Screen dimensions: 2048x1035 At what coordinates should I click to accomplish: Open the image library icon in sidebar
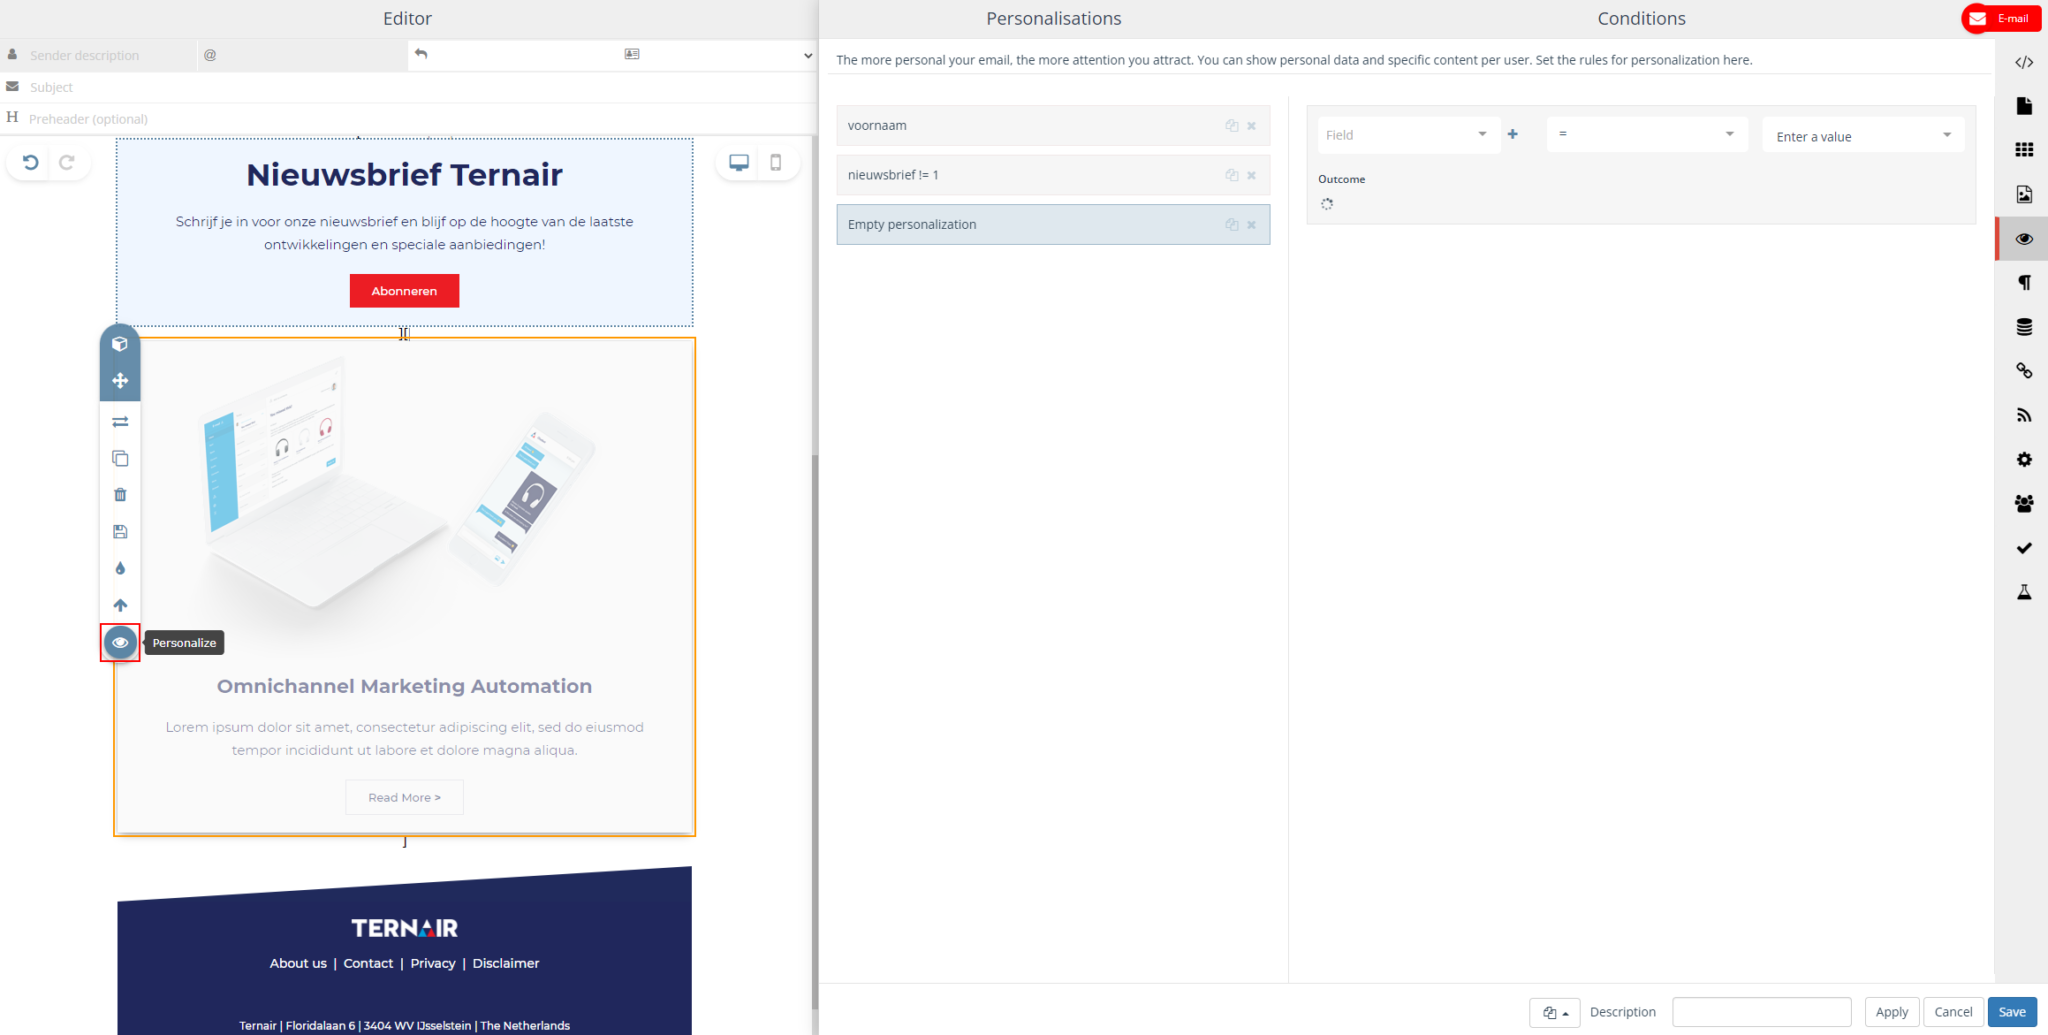(x=2024, y=194)
